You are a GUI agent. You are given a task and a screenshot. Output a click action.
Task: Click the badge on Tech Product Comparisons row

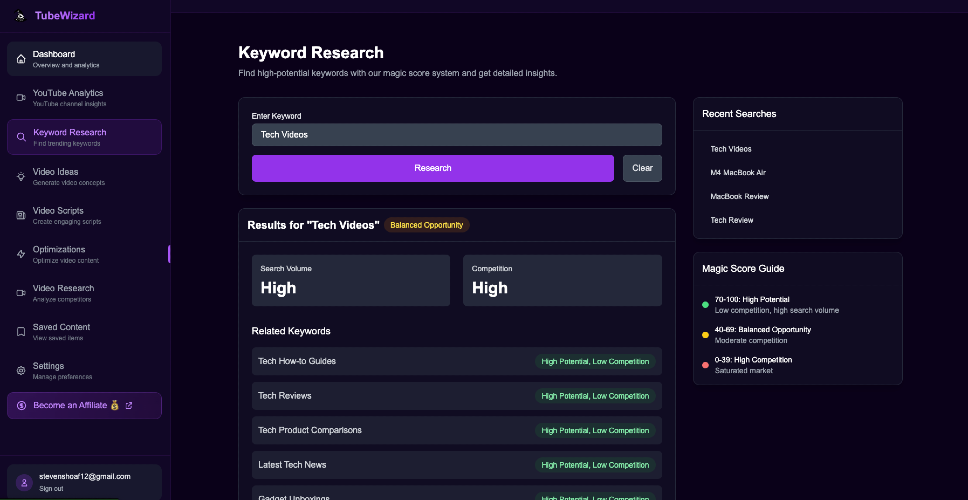[595, 430]
